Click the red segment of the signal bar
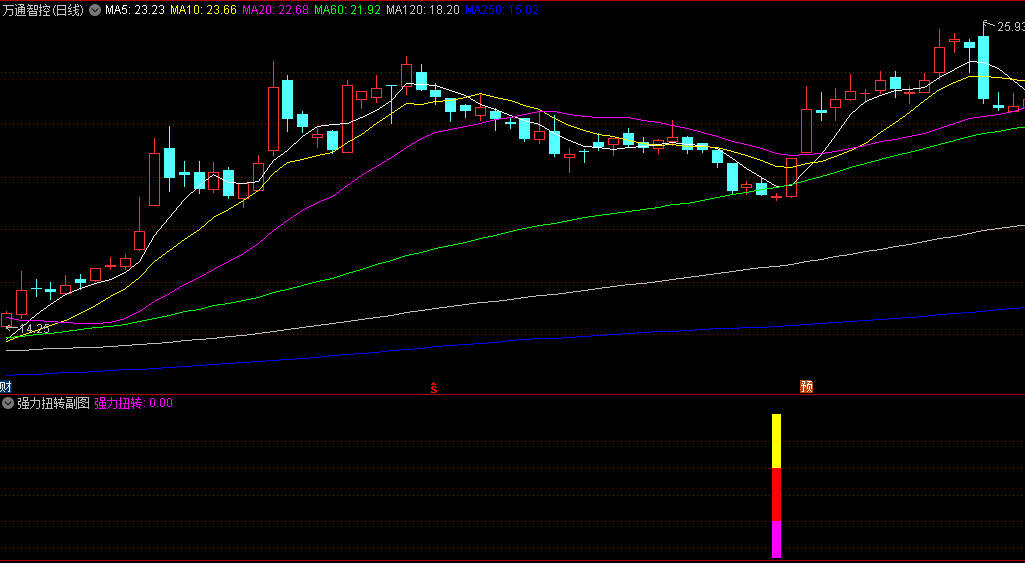The height and width of the screenshot is (563, 1025). (x=777, y=494)
